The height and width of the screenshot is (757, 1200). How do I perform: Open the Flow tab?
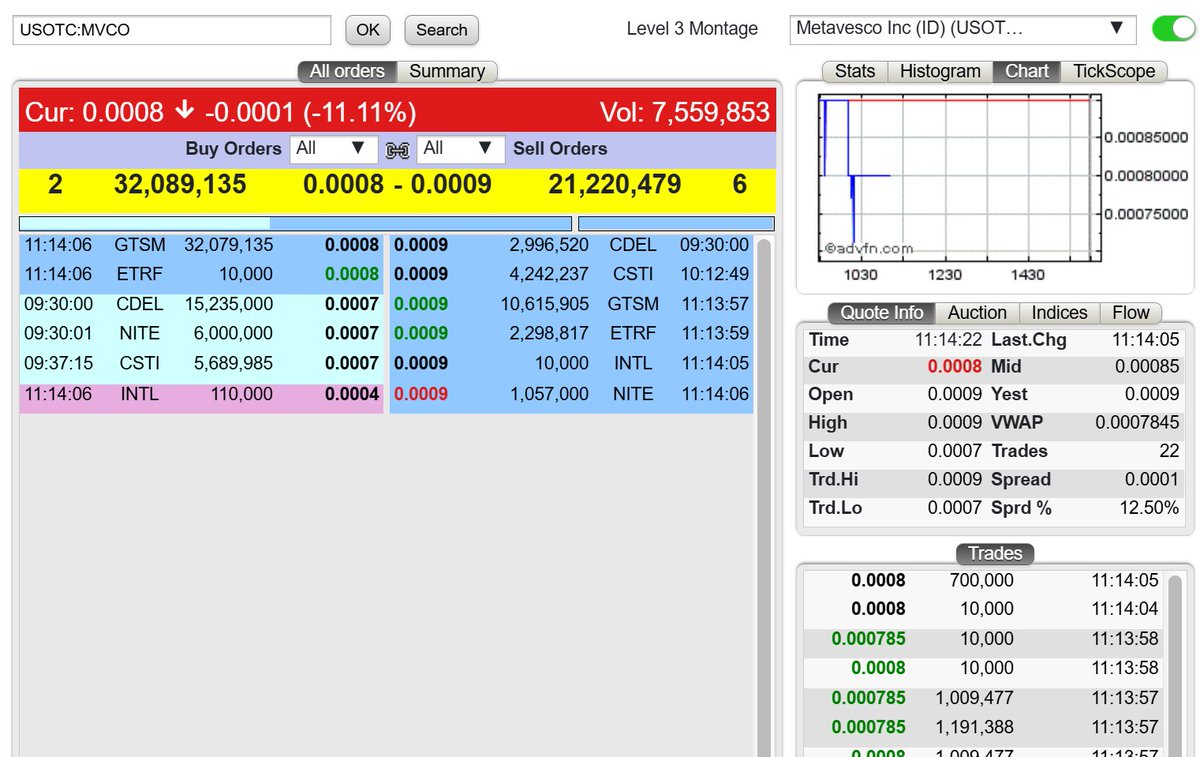(1131, 313)
